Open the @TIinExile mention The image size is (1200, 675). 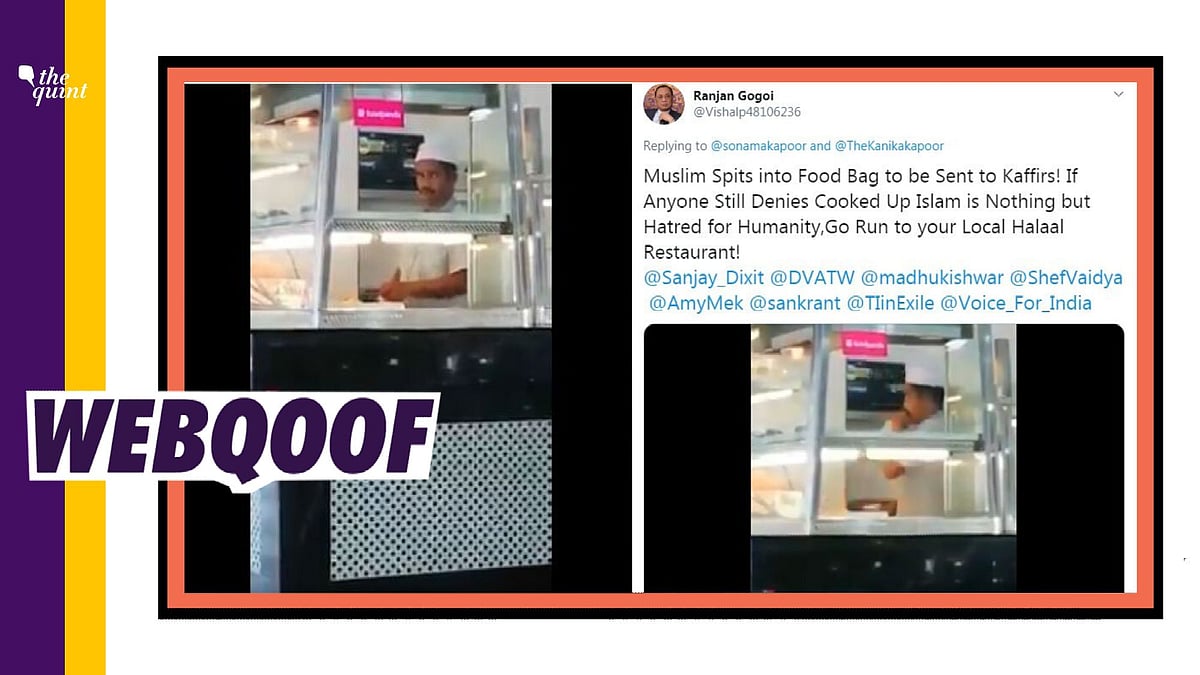(x=890, y=304)
